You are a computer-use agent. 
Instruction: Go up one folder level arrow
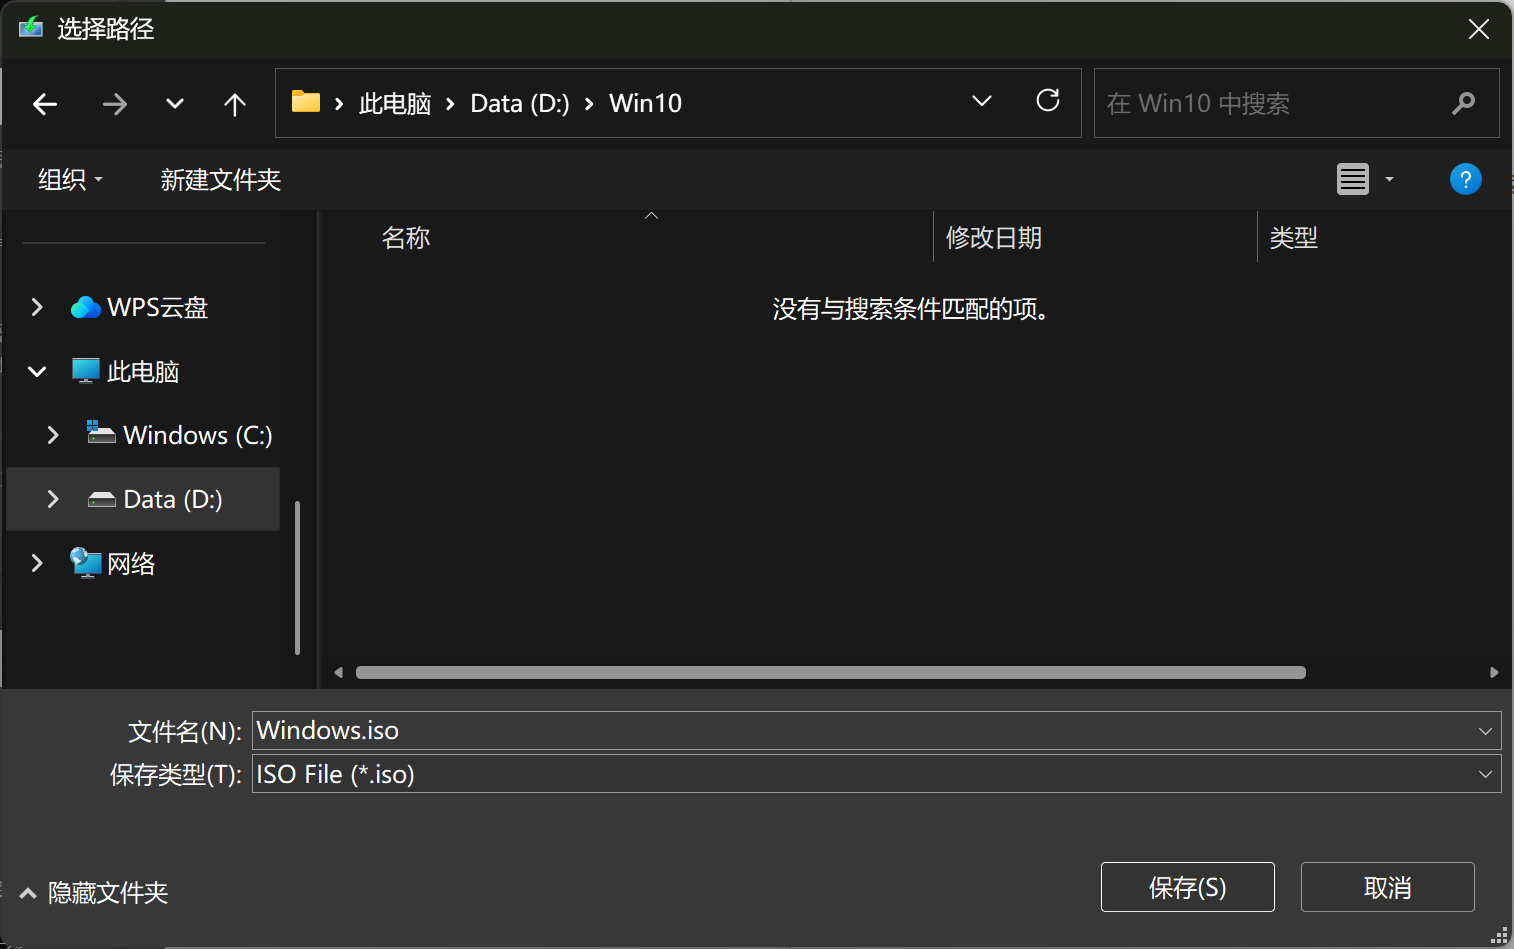click(x=235, y=104)
